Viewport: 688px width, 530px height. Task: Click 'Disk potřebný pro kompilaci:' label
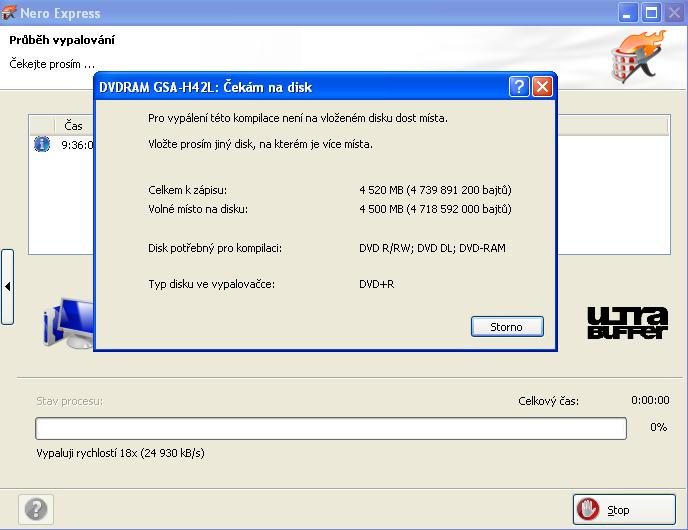[215, 248]
